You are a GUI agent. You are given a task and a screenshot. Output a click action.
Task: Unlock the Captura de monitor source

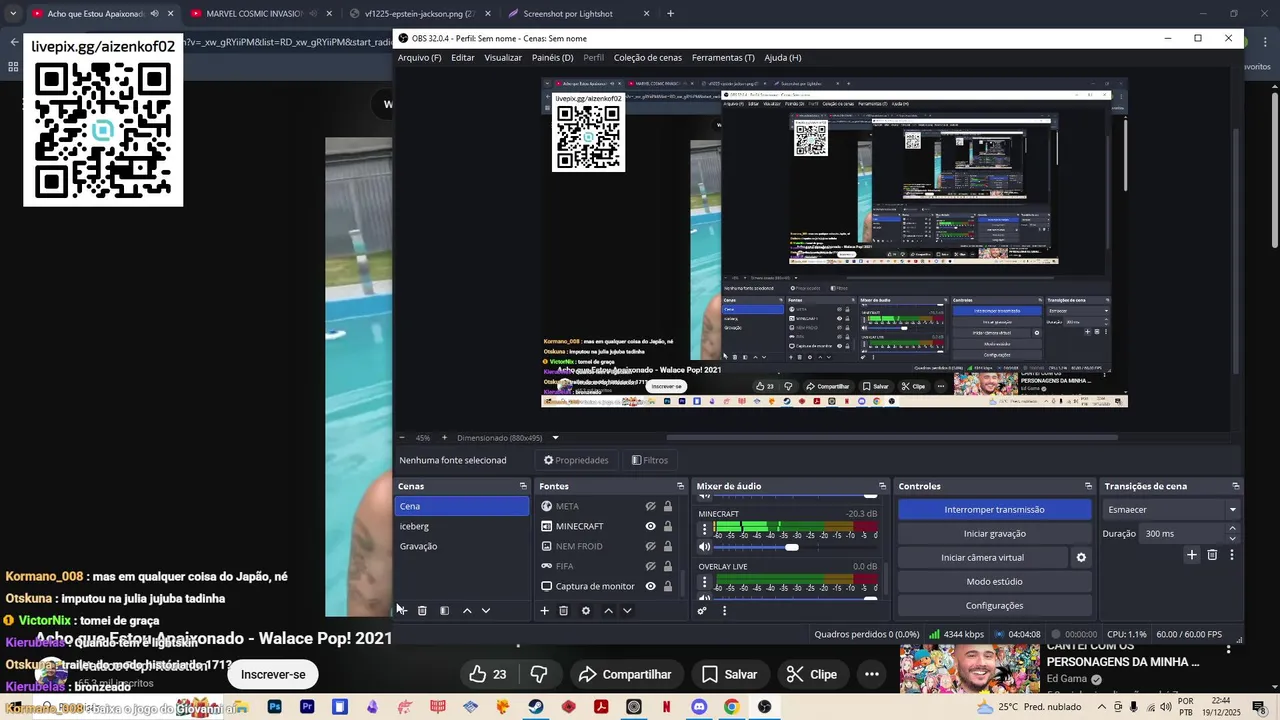[668, 586]
